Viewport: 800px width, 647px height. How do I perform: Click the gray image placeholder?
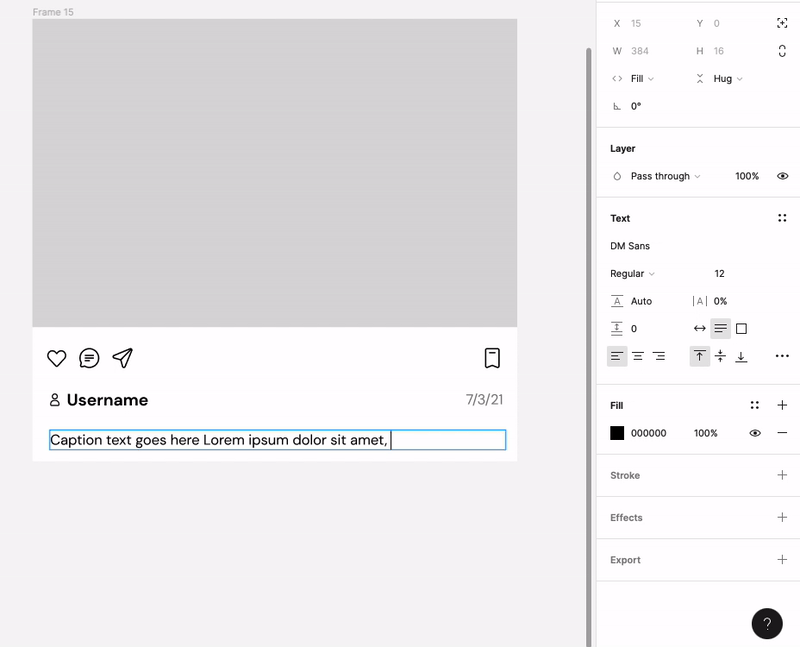point(274,173)
